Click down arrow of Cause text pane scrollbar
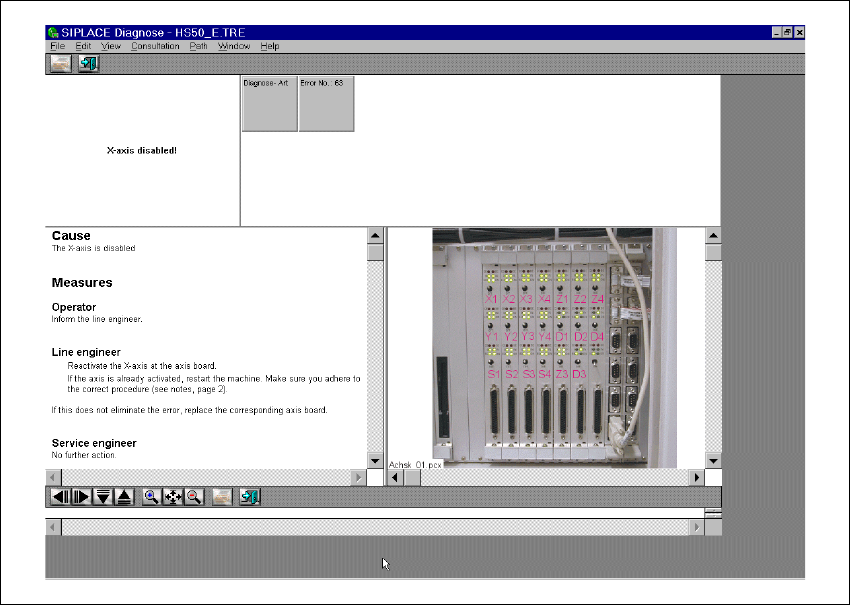The image size is (850, 605). point(375,461)
